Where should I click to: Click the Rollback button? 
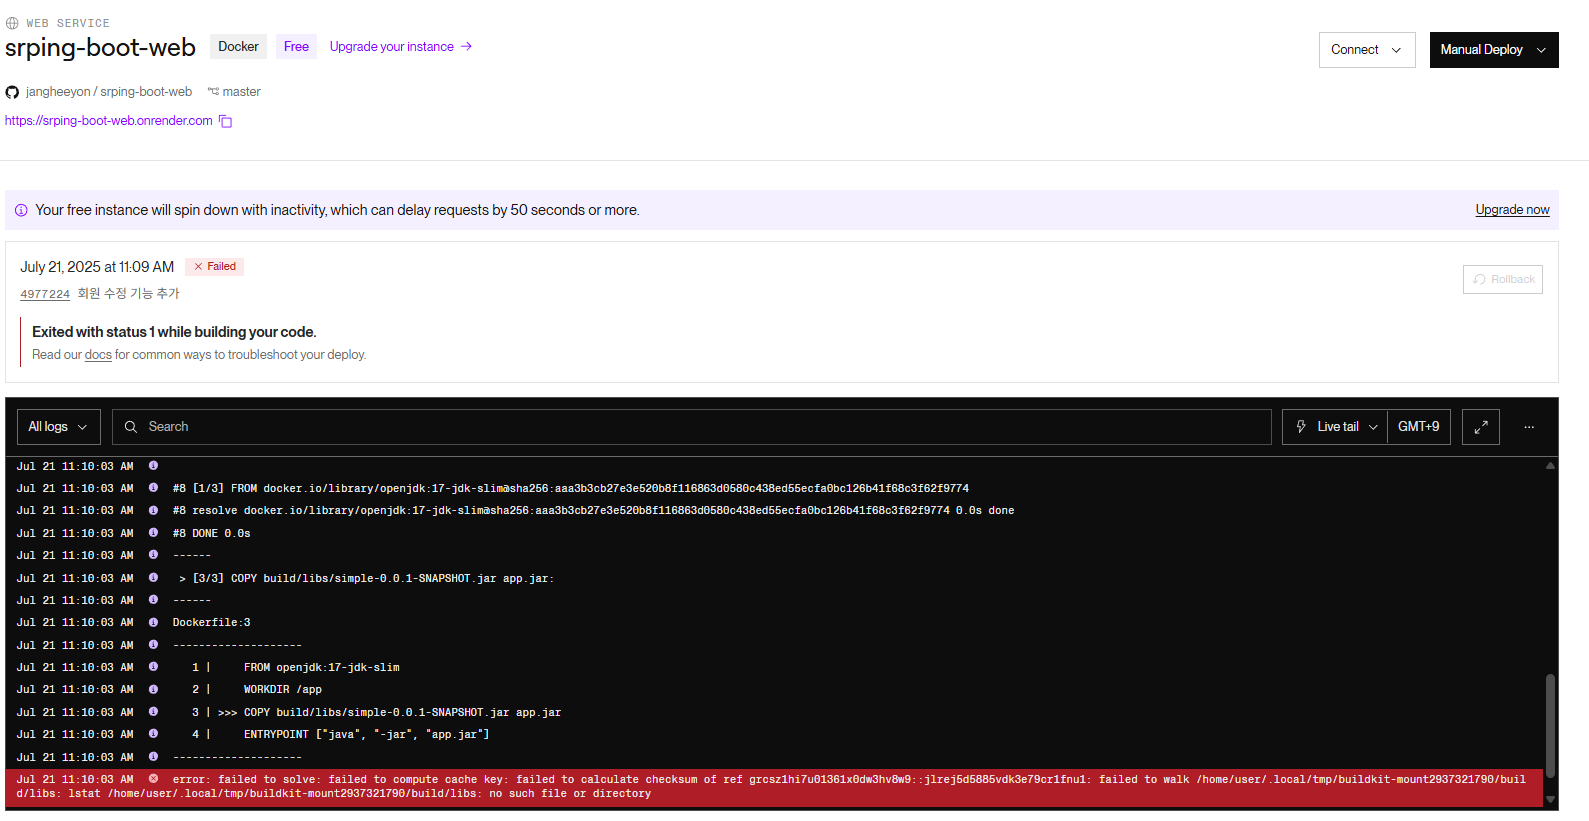point(1503,279)
